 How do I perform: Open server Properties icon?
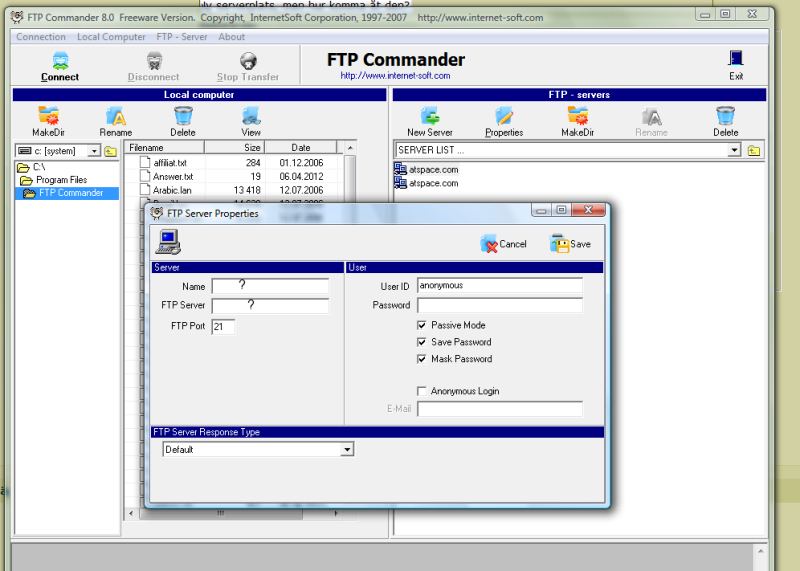coord(504,116)
